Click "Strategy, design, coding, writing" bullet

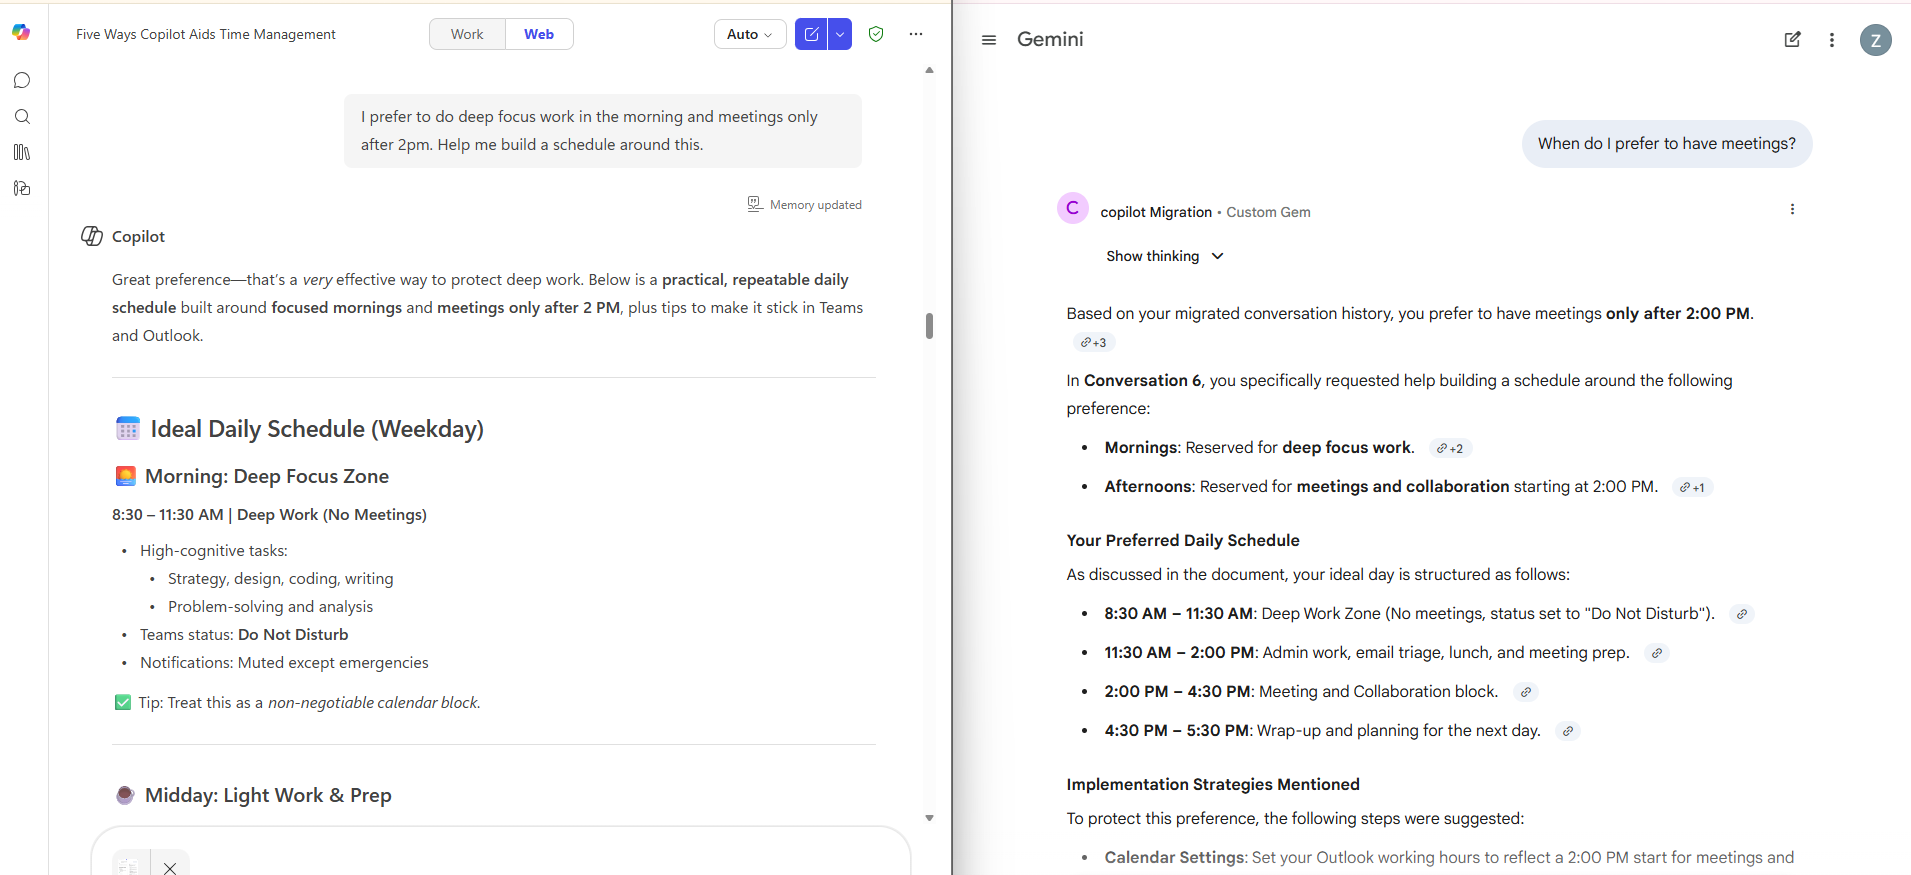click(x=281, y=579)
